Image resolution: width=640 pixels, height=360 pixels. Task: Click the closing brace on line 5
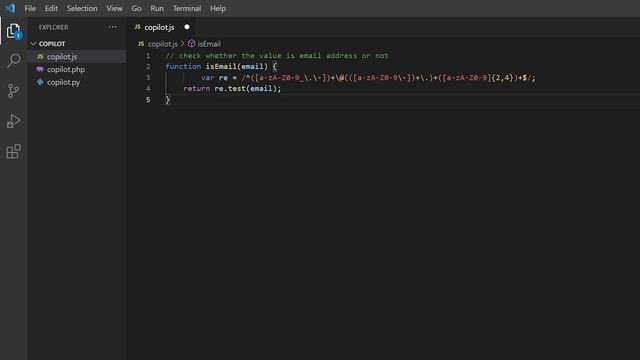click(167, 100)
